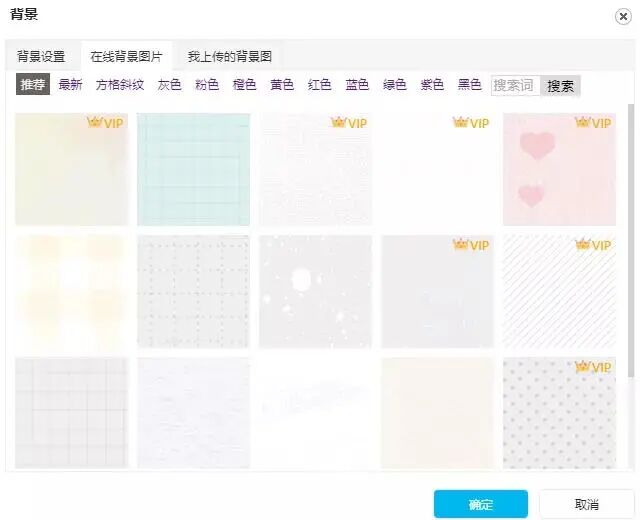Choose the gray dotted grid background
Viewport: 640px width, 520px height.
pyautogui.click(x=193, y=291)
